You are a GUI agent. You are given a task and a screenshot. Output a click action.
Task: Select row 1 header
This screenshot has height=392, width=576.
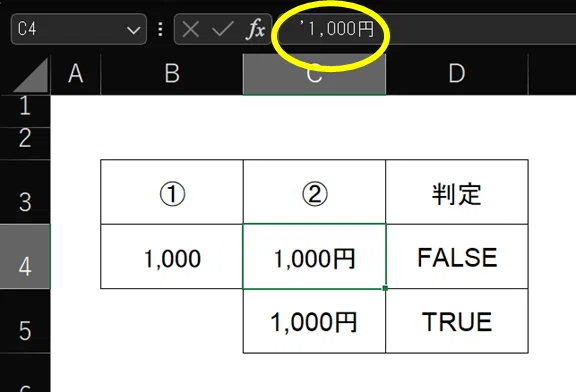(25, 111)
